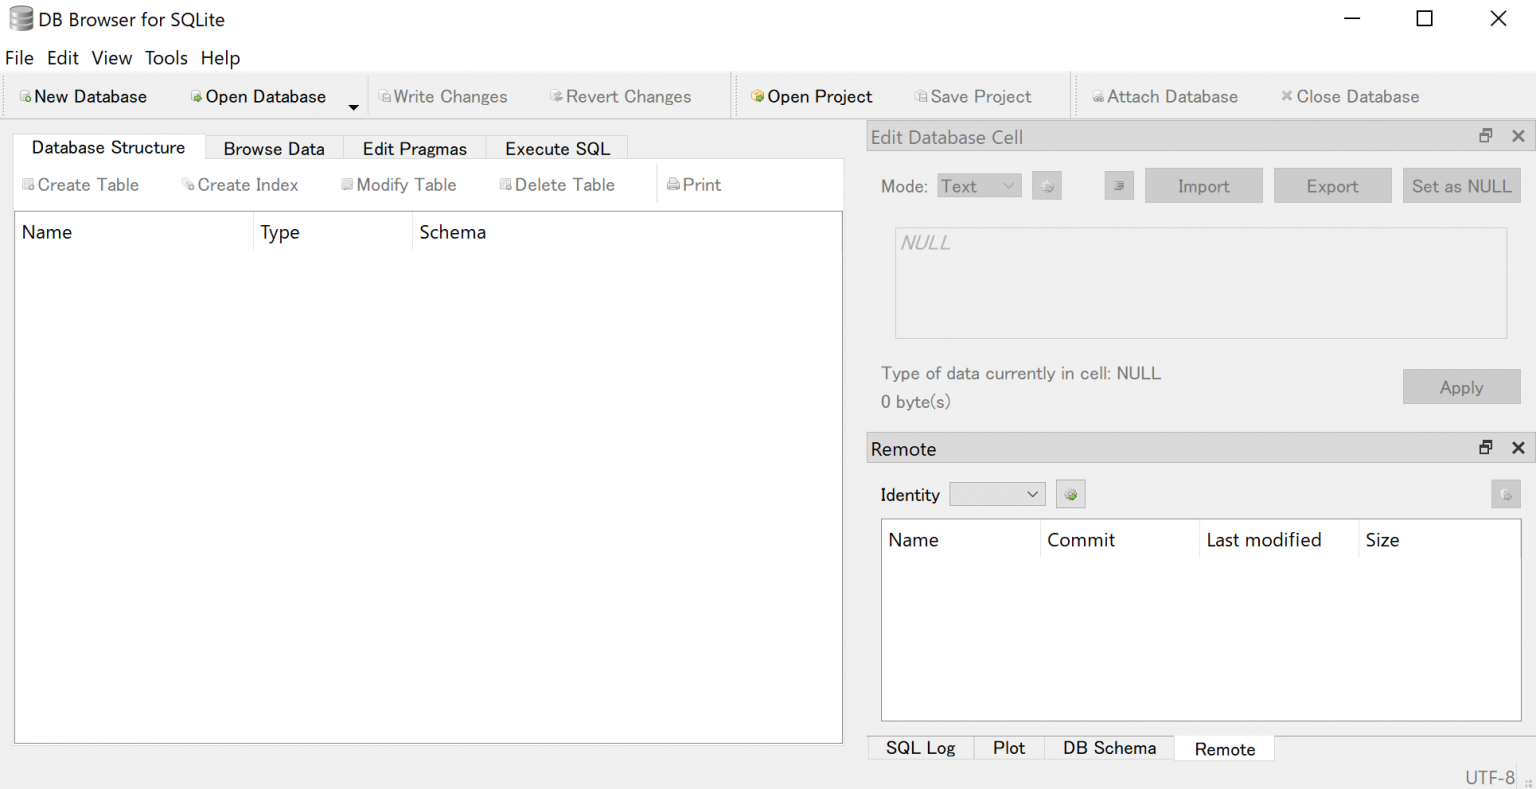Switch to the Browse Data tab
The width and height of the screenshot is (1536, 789).
[274, 149]
